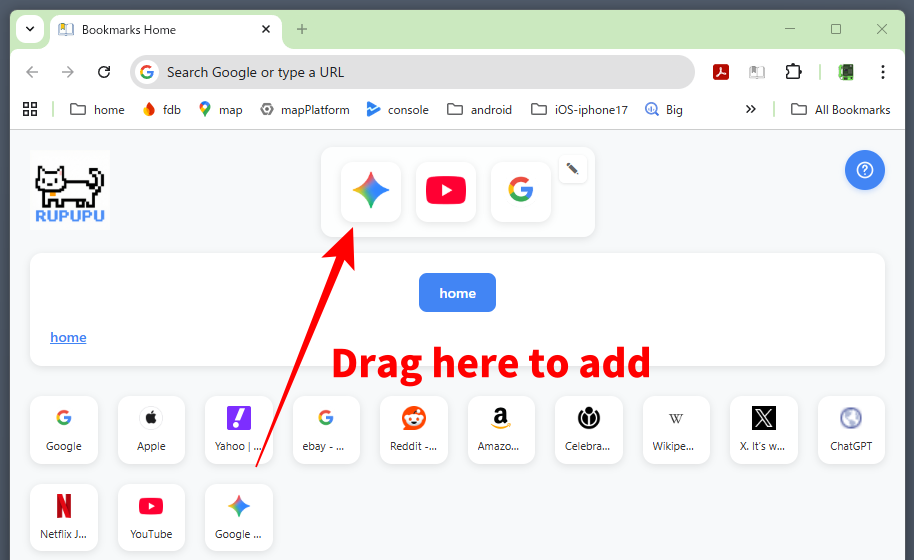Open the apps grid icon in the bookmarks bar
The height and width of the screenshot is (560, 914).
(x=30, y=110)
